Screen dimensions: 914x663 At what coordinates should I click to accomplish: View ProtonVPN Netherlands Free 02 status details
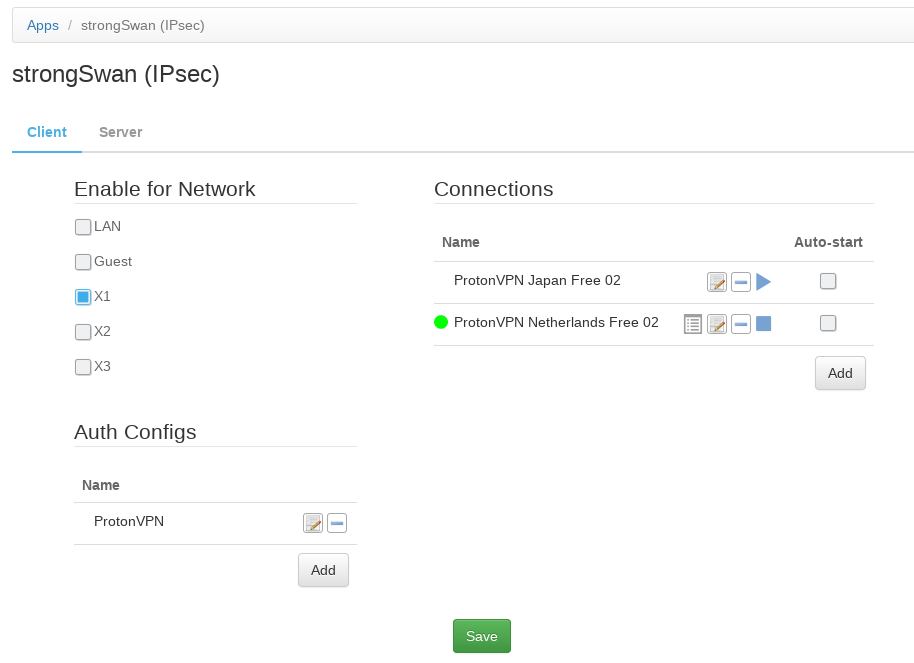coord(693,324)
